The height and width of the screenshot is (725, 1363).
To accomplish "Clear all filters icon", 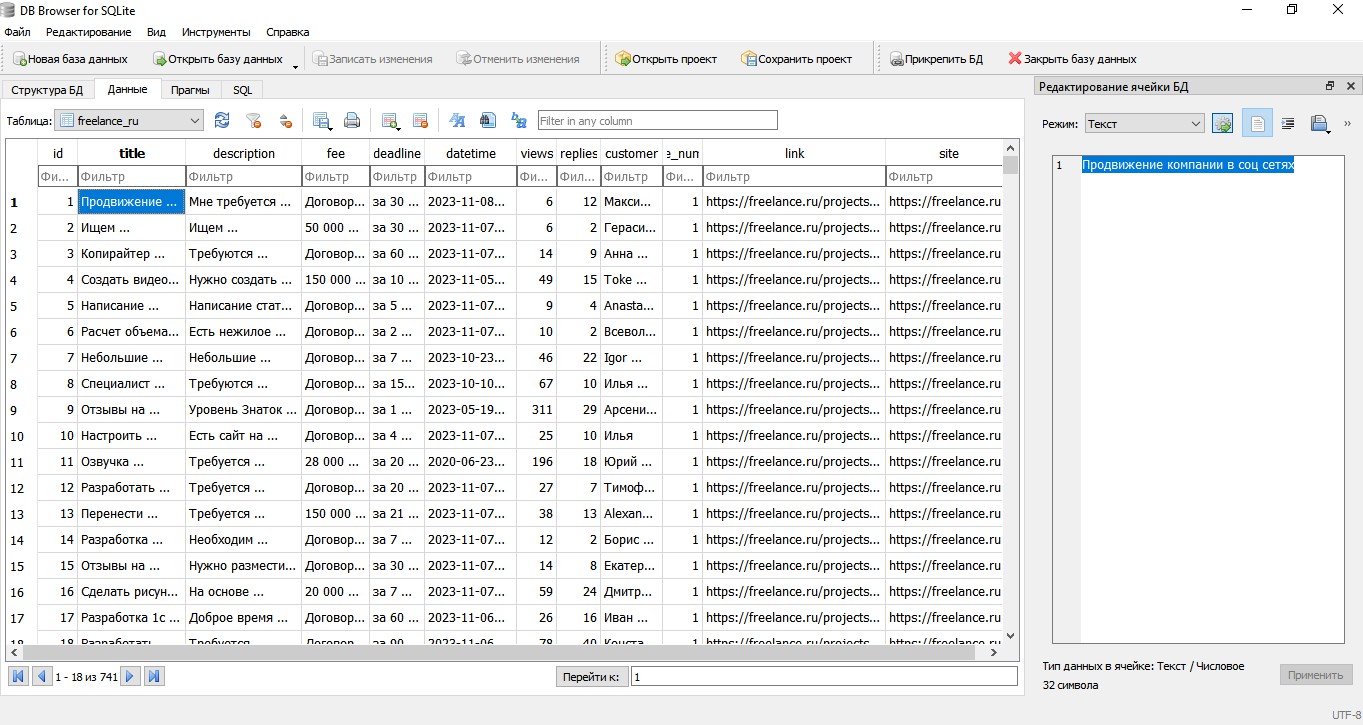I will [x=254, y=121].
